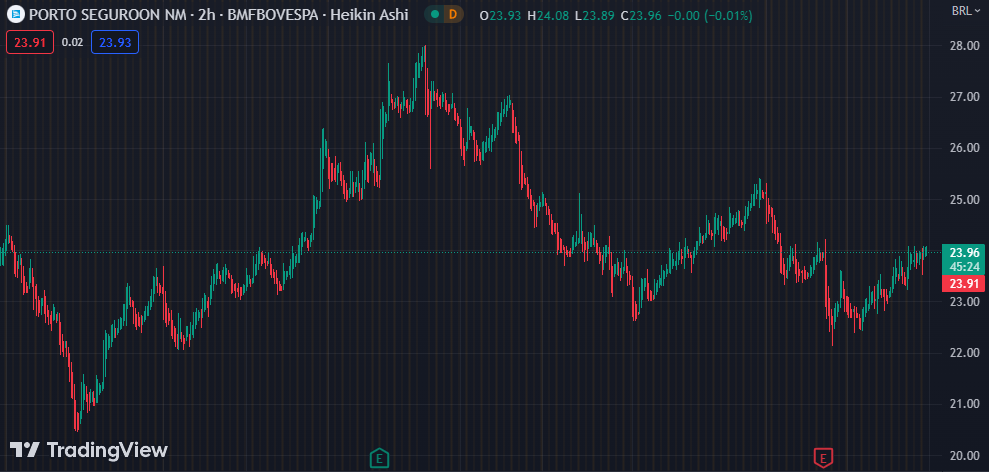The height and width of the screenshot is (472, 989).
Task: Open the green E earnings marker
Action: (x=378, y=457)
